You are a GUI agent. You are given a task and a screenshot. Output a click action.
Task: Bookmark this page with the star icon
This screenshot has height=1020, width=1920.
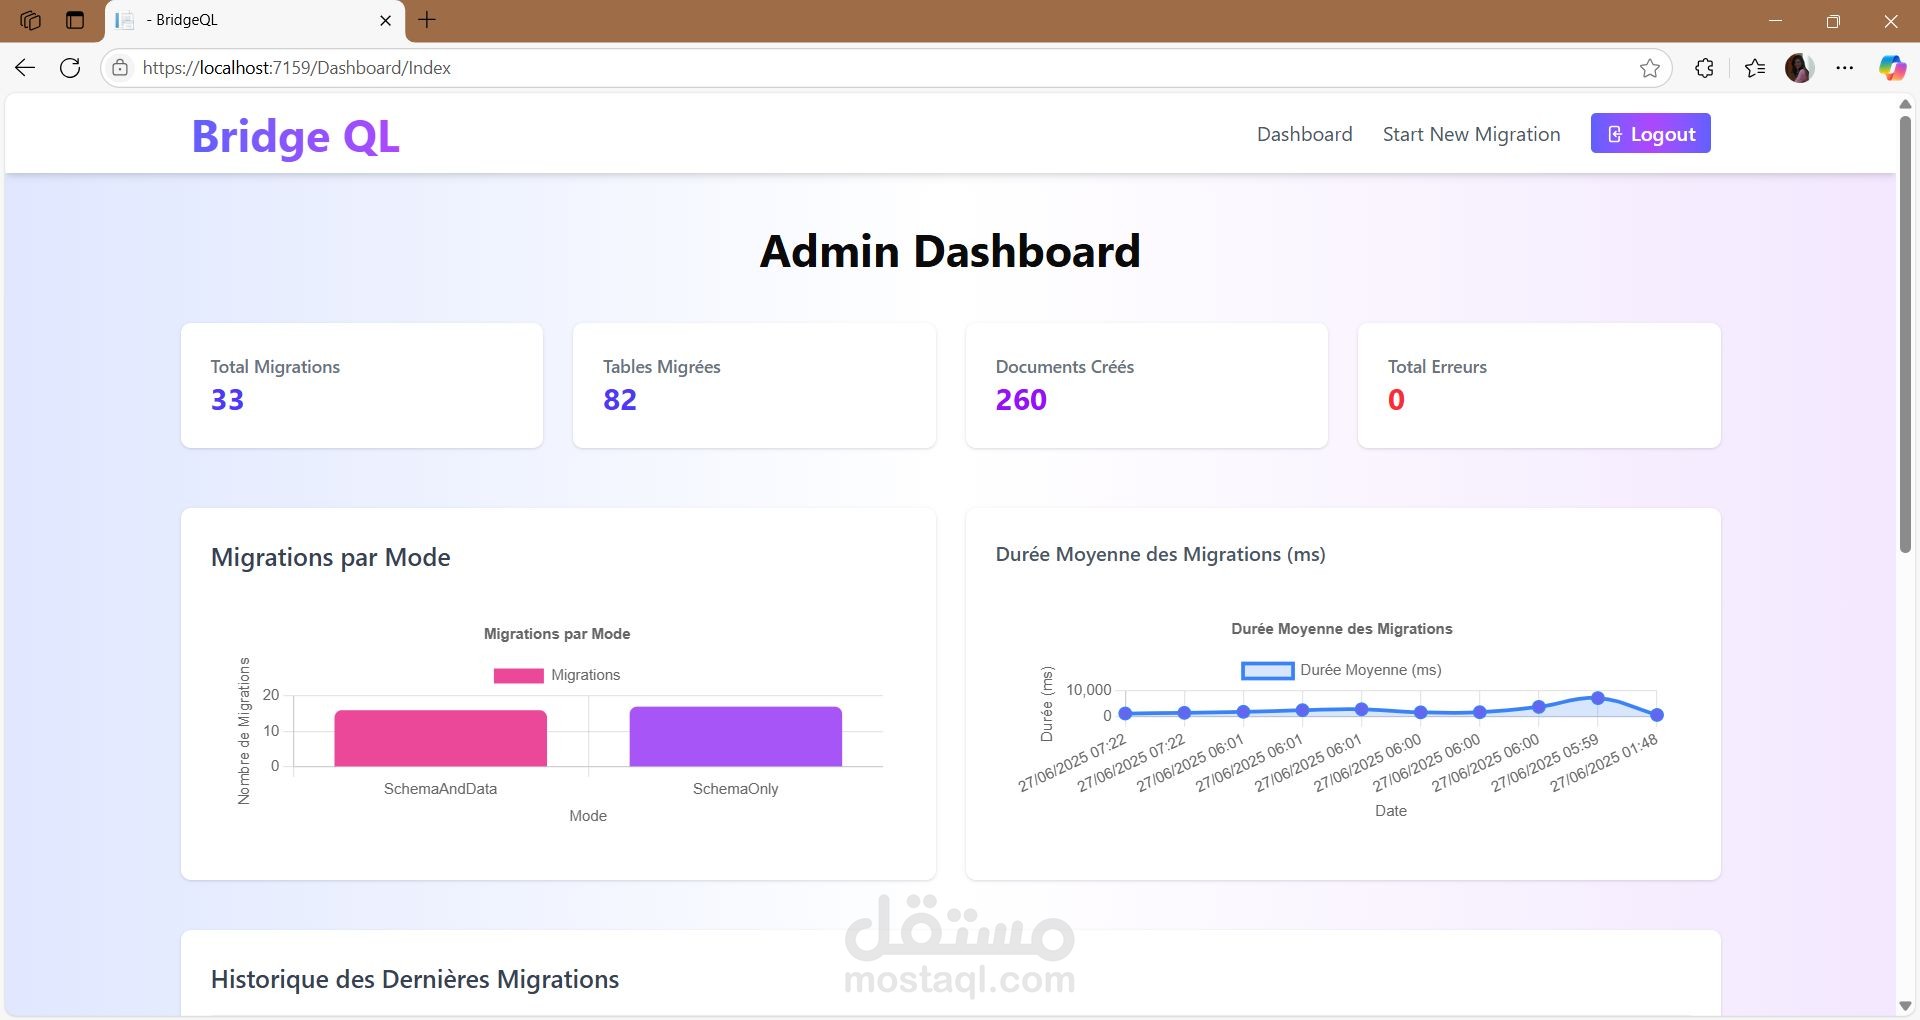point(1650,68)
